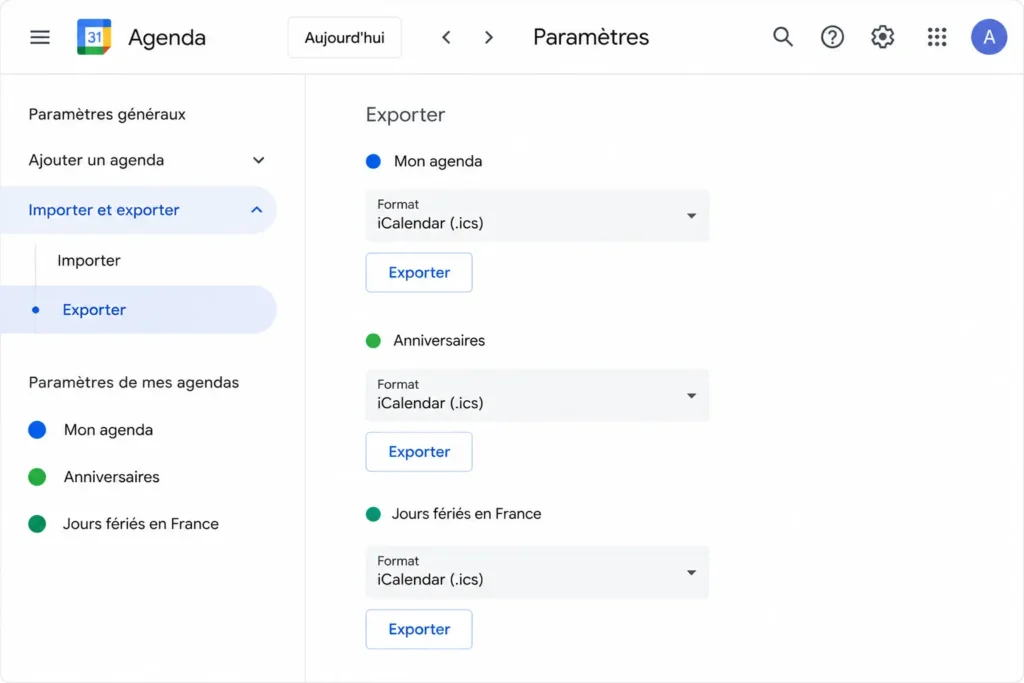The width and height of the screenshot is (1024, 683).
Task: Go to next period arrow
Action: point(488,37)
